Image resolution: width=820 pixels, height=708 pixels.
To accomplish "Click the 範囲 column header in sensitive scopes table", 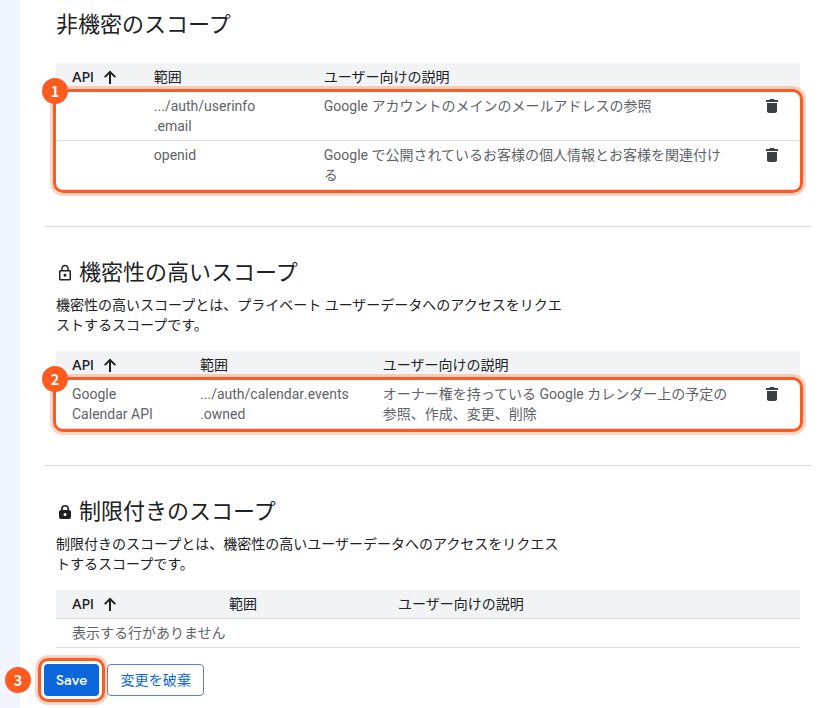I will click(x=213, y=365).
